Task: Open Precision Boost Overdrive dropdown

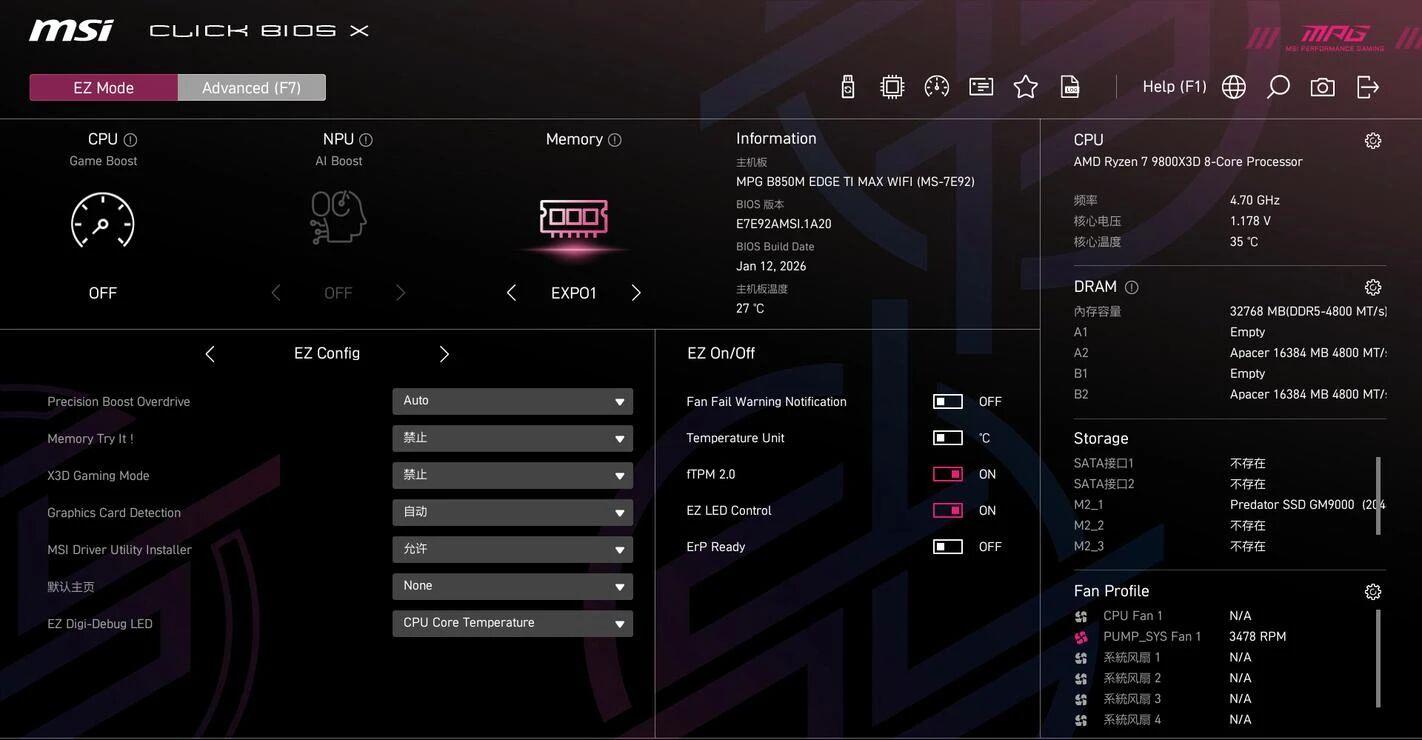Action: 513,401
